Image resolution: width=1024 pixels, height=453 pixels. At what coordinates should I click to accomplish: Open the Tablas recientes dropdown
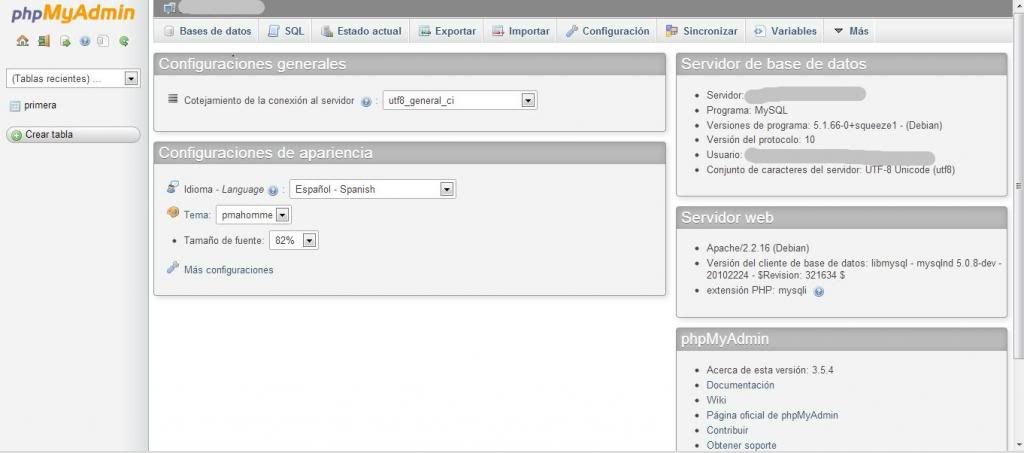[131, 78]
